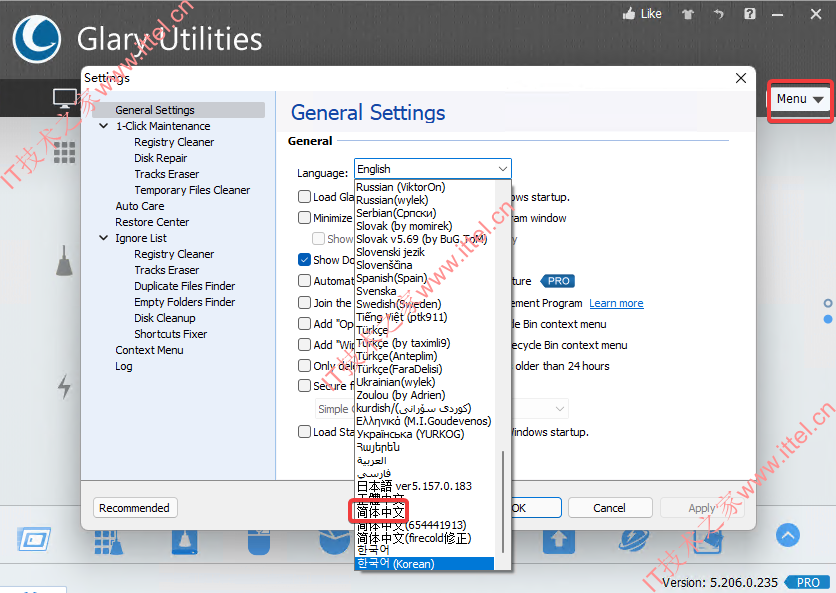
Task: Click the browser globe icon in bottom dock
Action: [x=633, y=540]
